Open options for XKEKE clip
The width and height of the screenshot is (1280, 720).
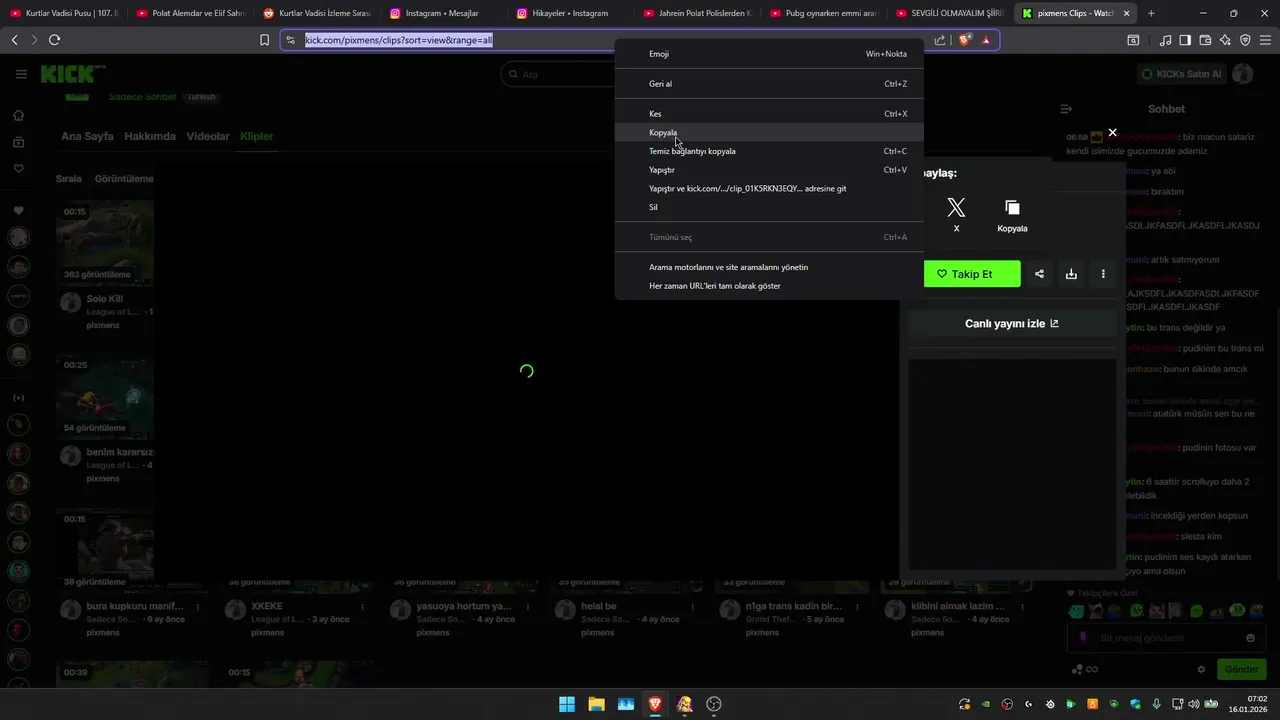pyautogui.click(x=363, y=607)
